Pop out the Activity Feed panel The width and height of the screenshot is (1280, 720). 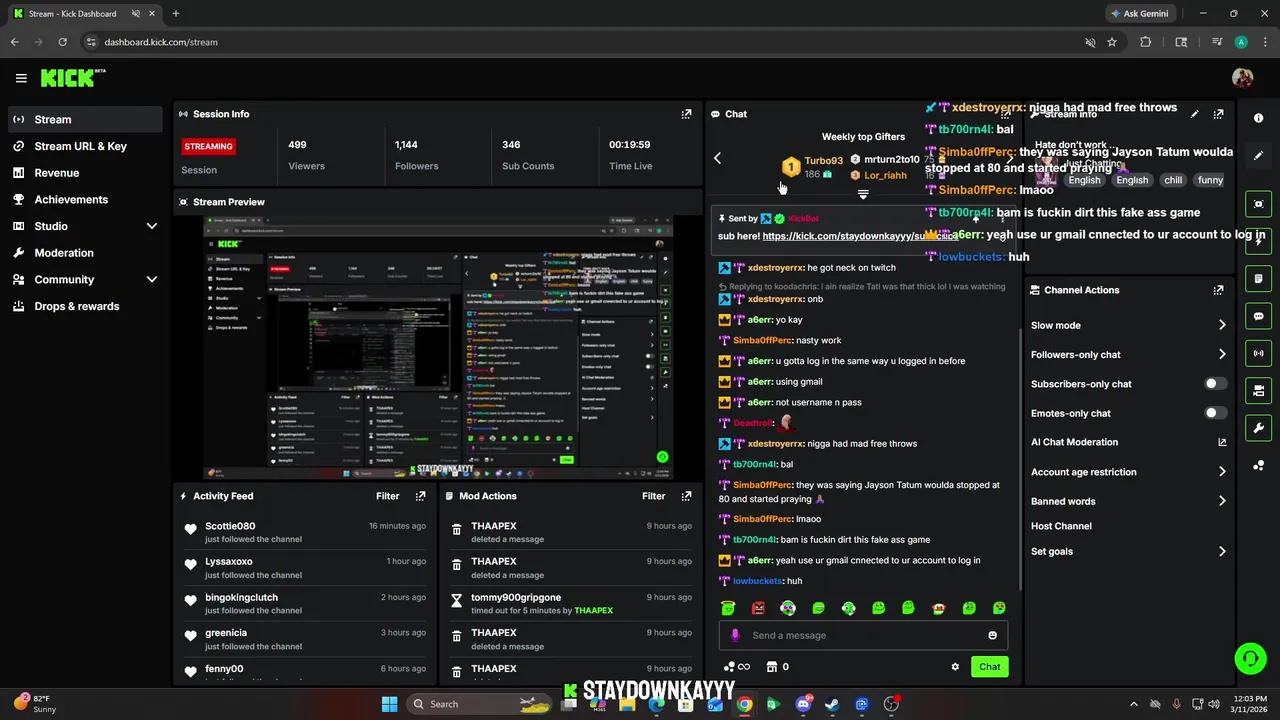pos(420,496)
